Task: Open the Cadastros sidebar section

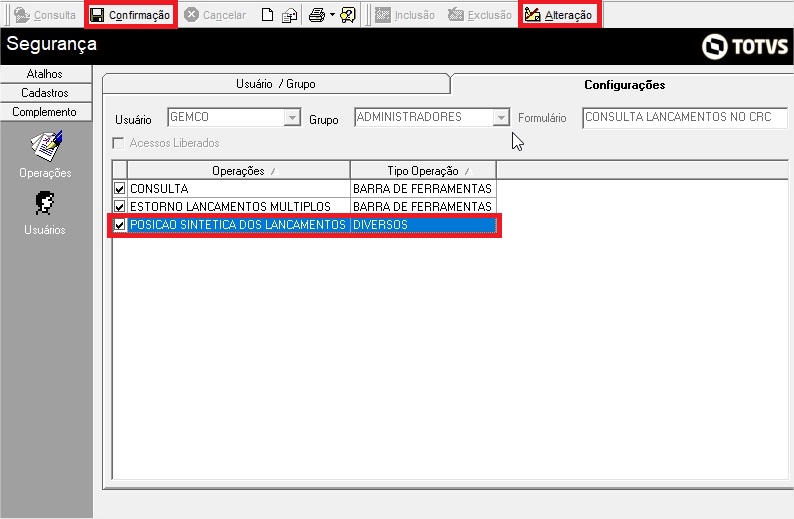Action: tap(46, 93)
